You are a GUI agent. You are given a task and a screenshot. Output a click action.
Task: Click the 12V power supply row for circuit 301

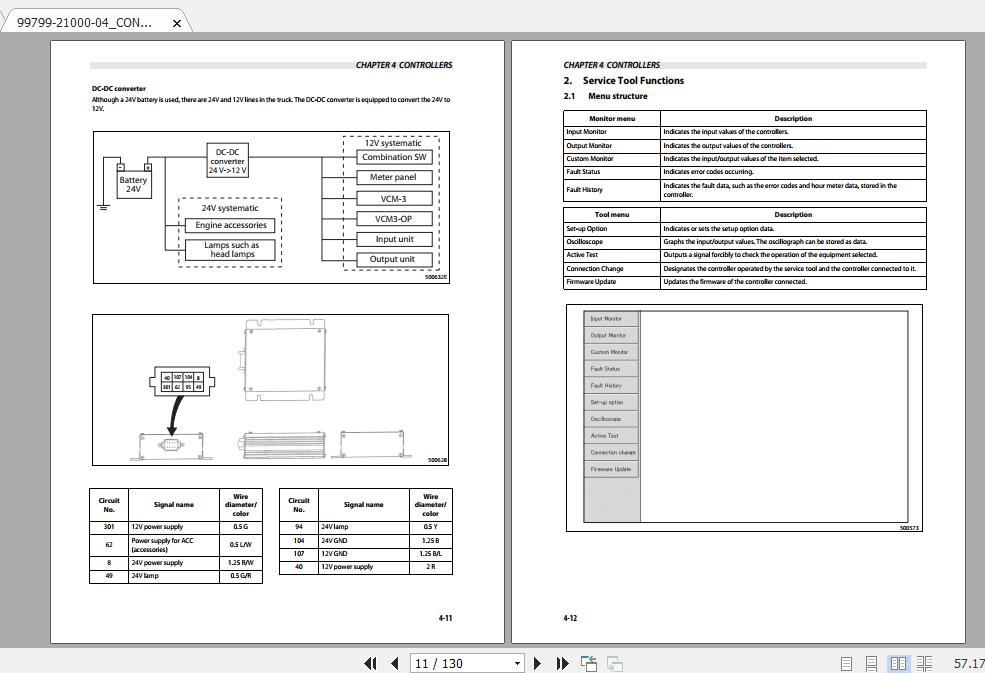[x=174, y=527]
